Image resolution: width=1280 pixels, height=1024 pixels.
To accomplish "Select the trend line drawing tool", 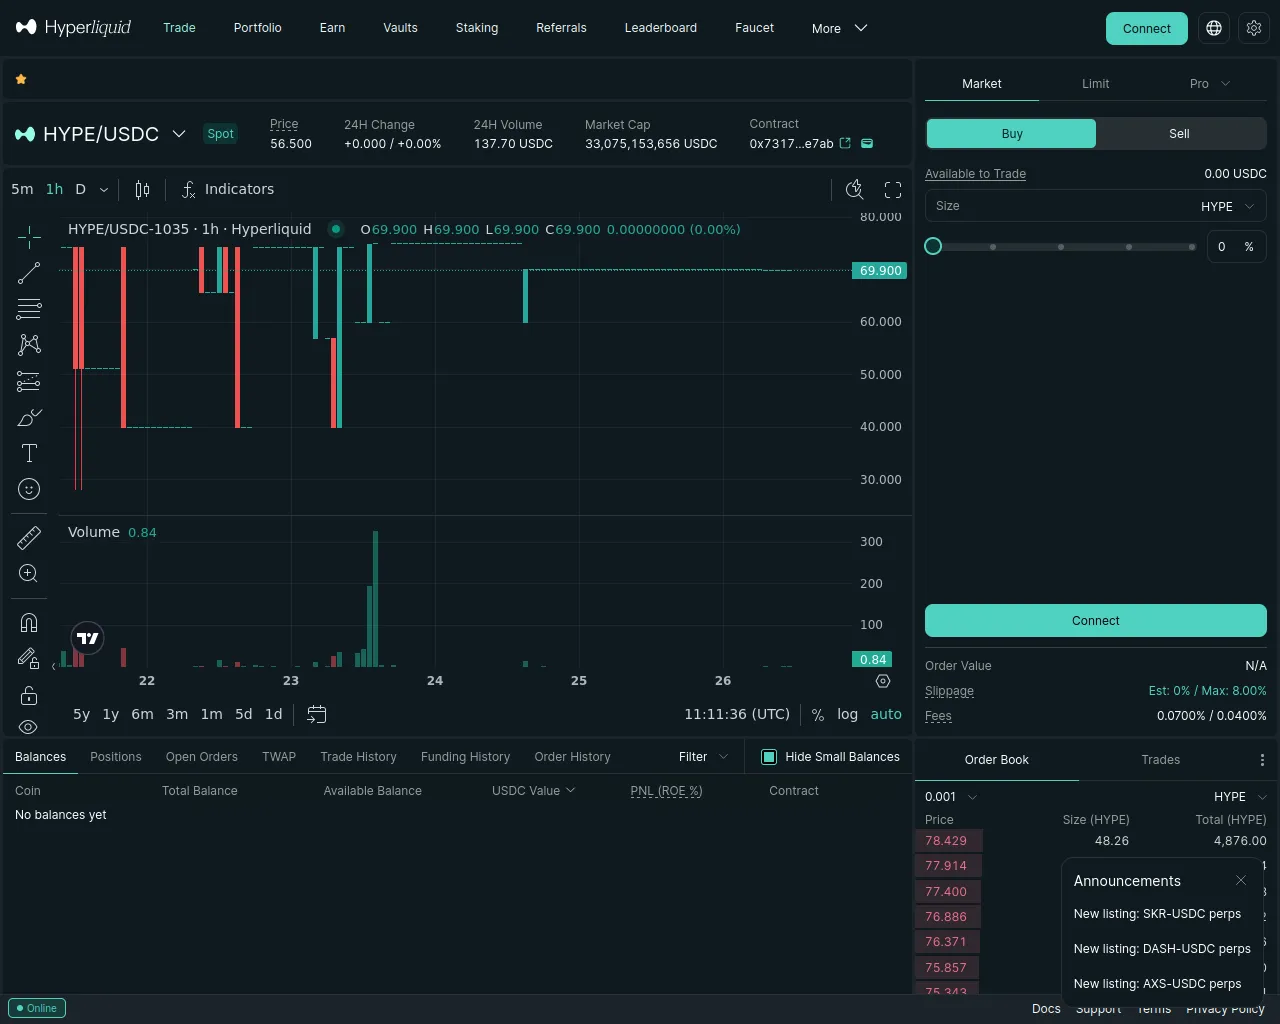I will pyautogui.click(x=29, y=272).
